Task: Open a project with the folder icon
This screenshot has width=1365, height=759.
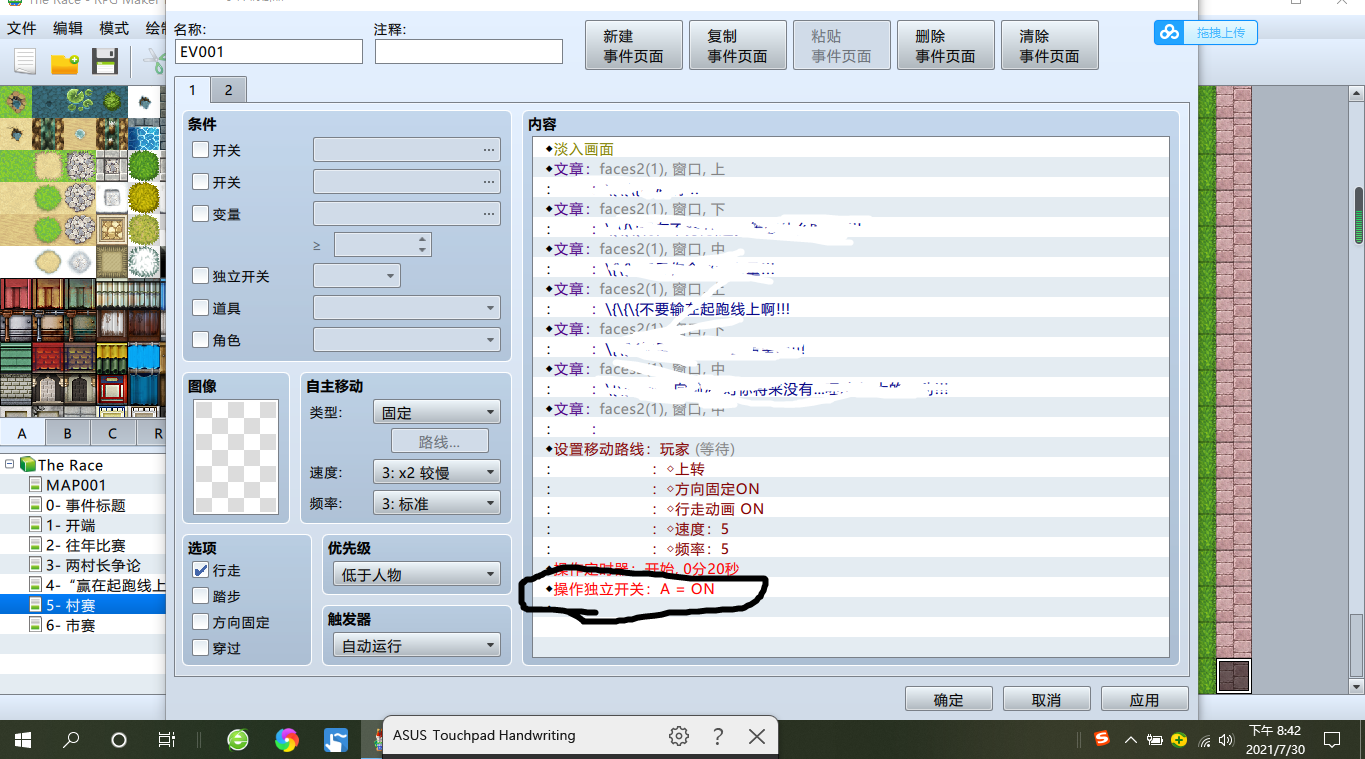Action: click(65, 62)
